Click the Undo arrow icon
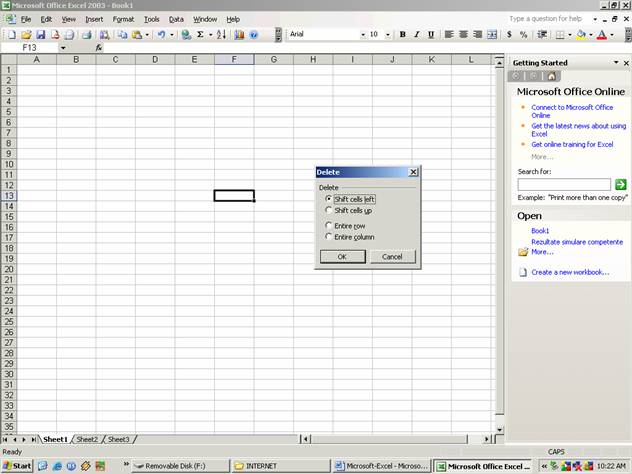This screenshot has width=632, height=474. [162, 35]
